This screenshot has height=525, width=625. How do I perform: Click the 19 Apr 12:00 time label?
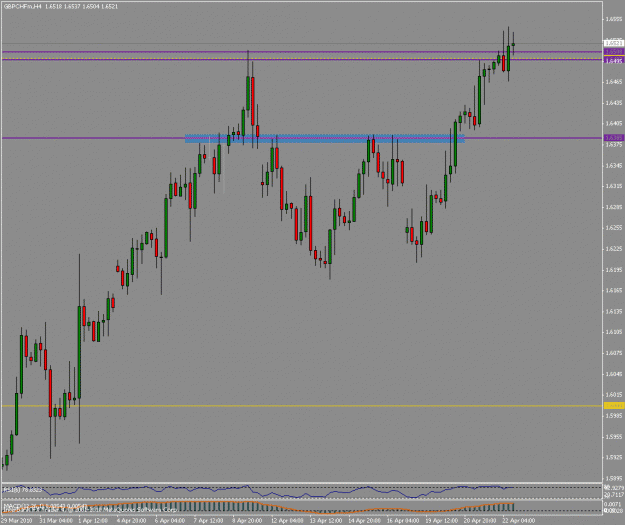[442, 520]
